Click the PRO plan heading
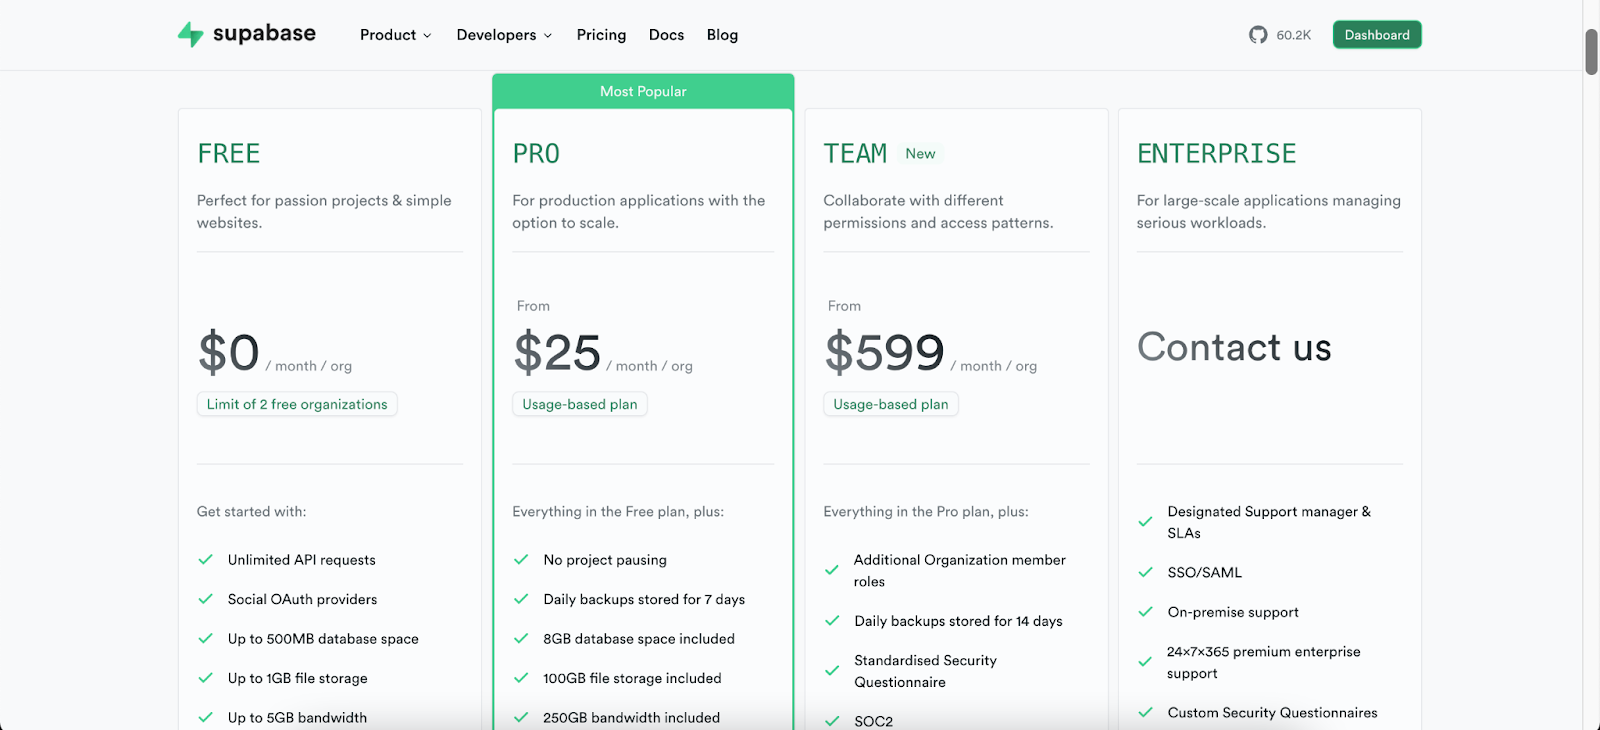 click(536, 154)
